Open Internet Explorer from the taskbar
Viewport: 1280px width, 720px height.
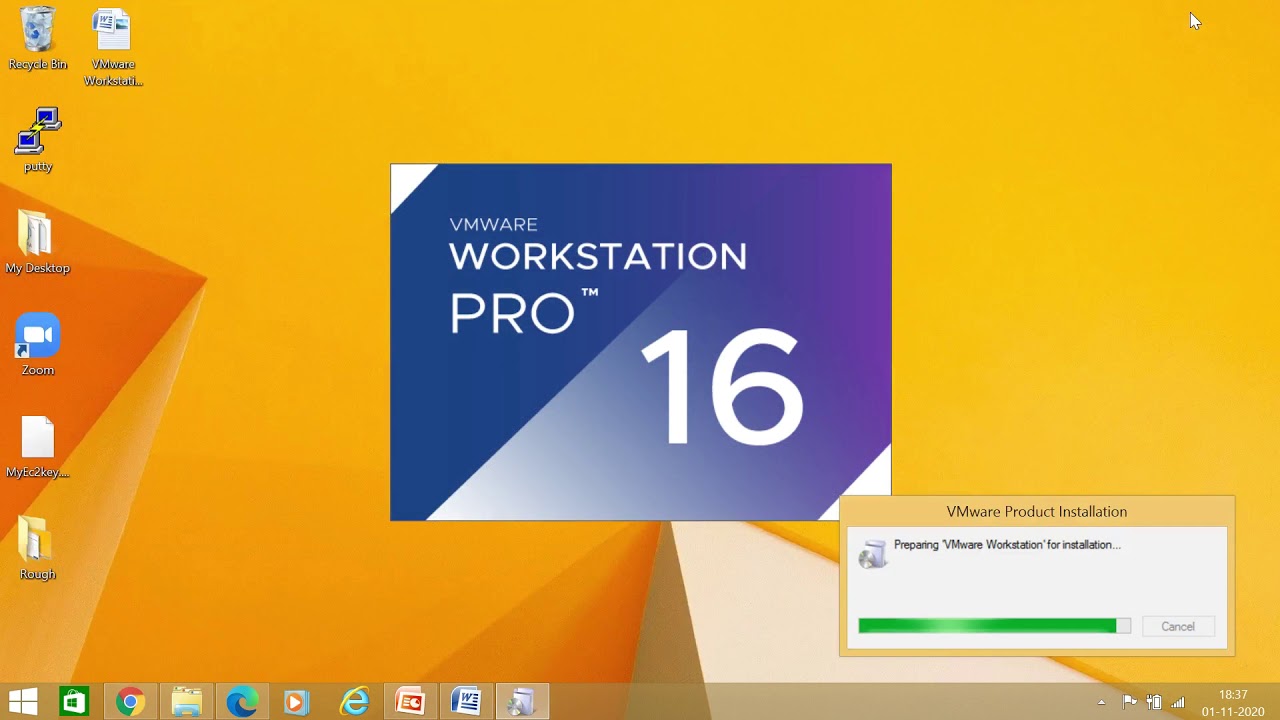click(x=354, y=702)
